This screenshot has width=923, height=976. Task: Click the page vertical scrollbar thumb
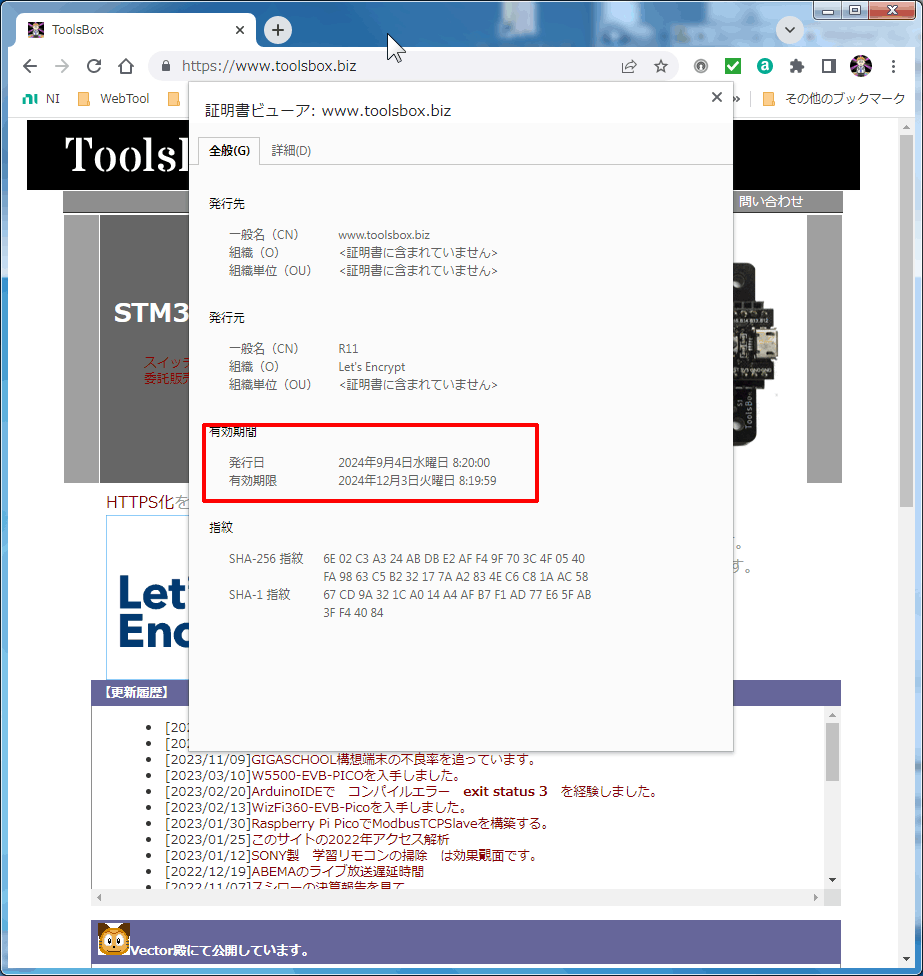[906, 322]
